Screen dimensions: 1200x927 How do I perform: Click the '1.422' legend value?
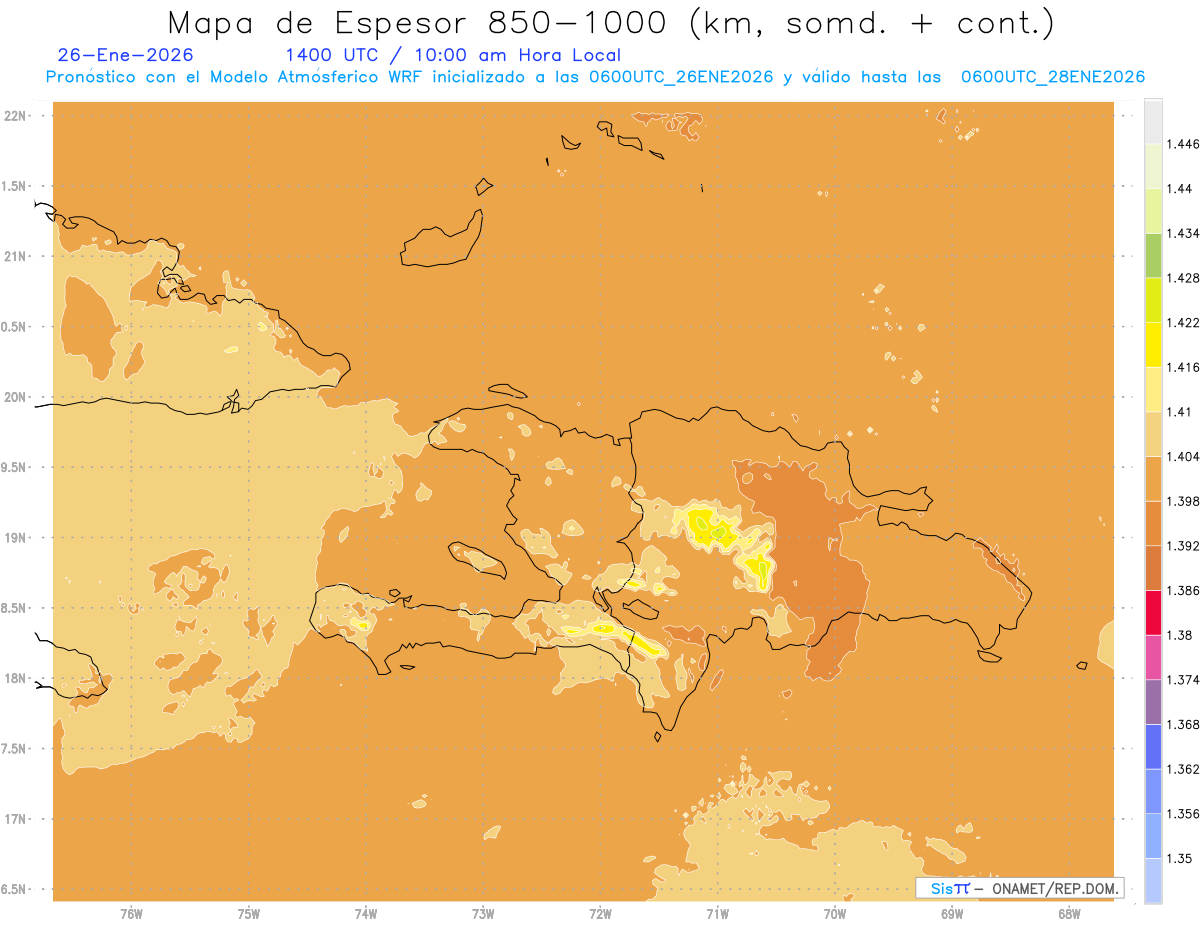1182,322
